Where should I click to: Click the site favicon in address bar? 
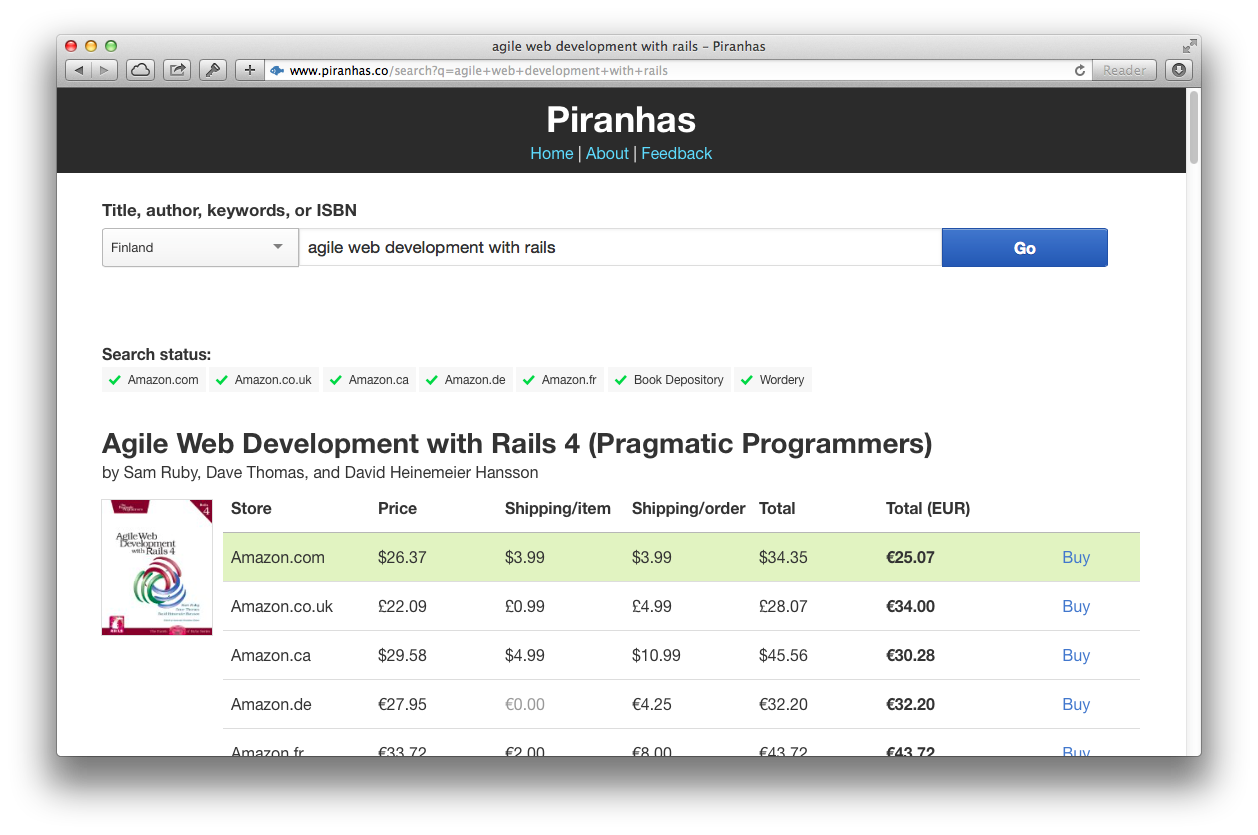tap(277, 71)
